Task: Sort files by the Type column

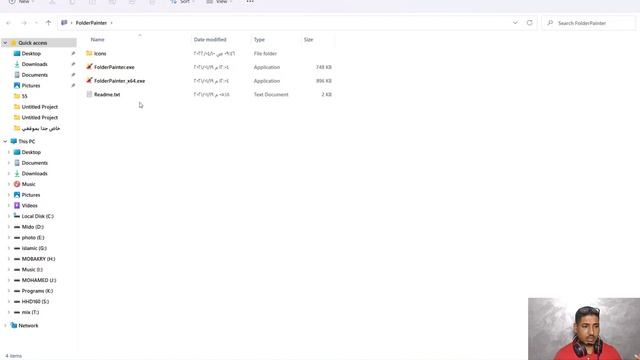Action: [259, 40]
